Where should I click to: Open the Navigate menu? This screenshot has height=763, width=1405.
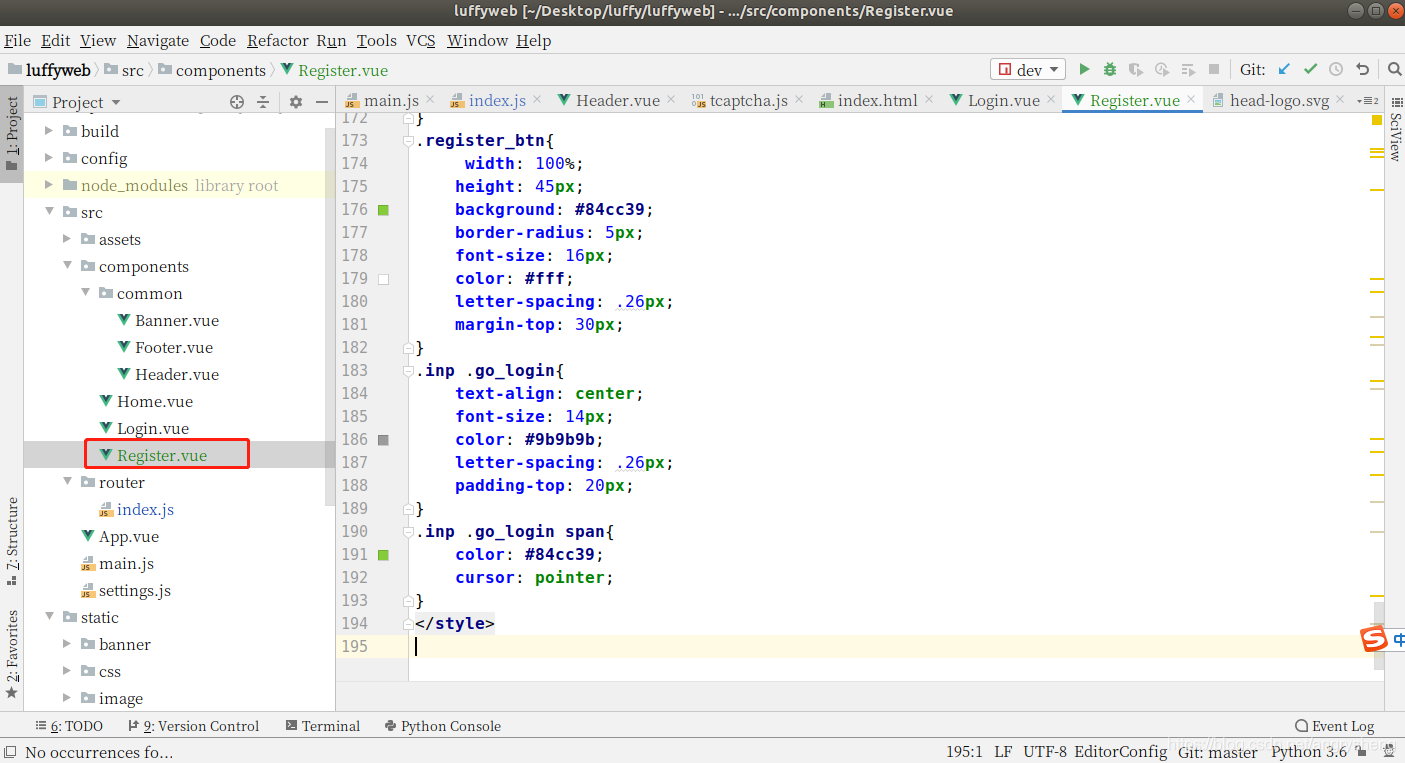tap(158, 40)
